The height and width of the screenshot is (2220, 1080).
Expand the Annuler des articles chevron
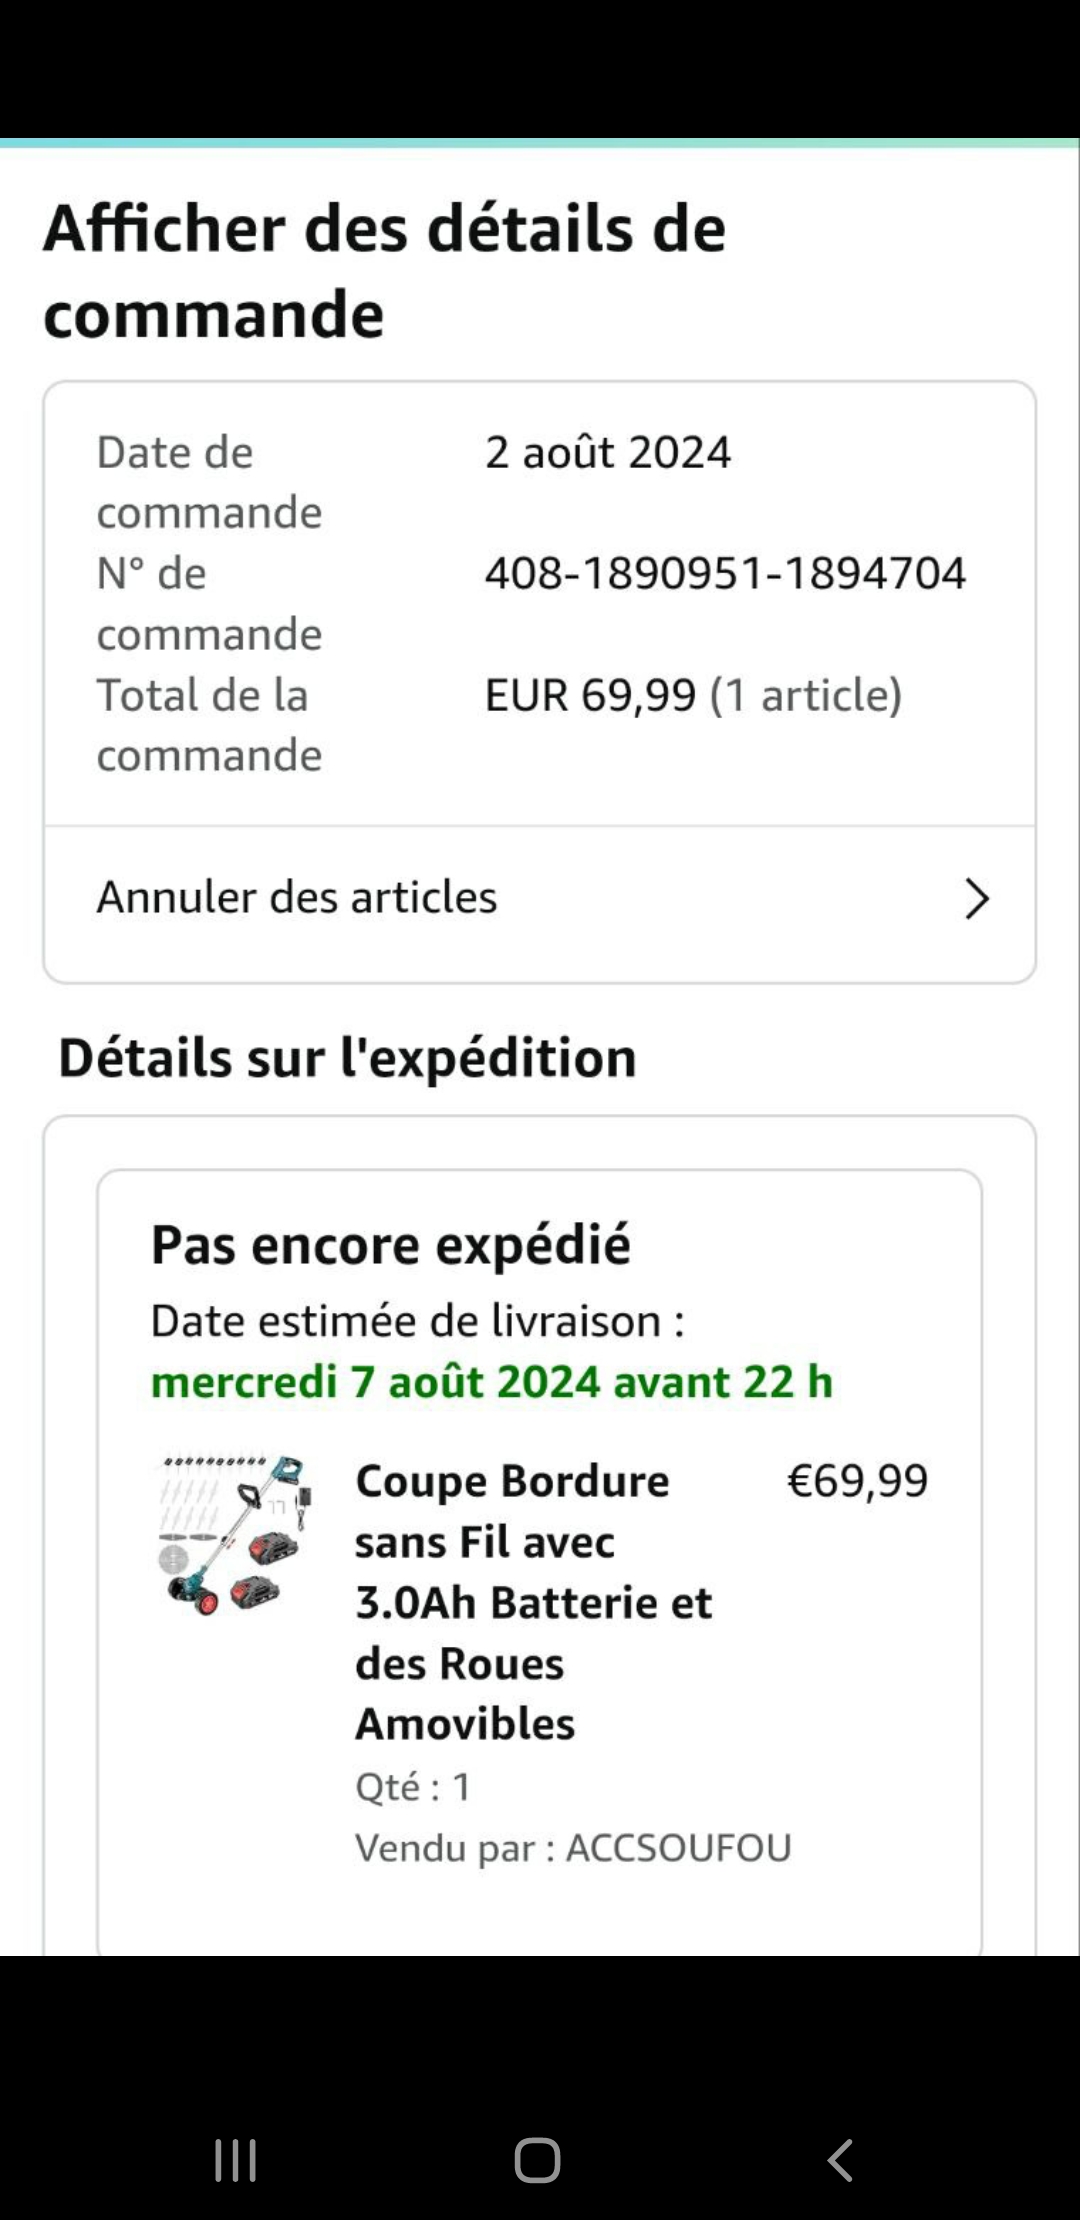976,898
